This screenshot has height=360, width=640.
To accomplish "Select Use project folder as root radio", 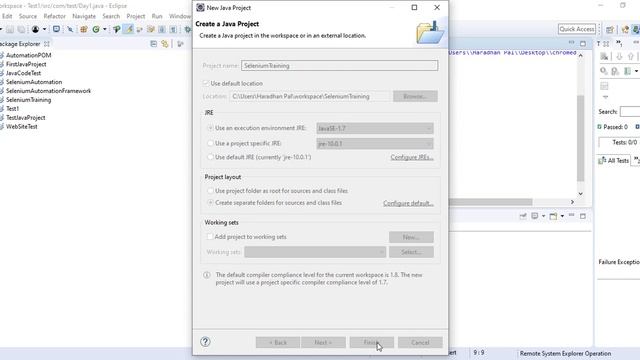I will 211,191.
